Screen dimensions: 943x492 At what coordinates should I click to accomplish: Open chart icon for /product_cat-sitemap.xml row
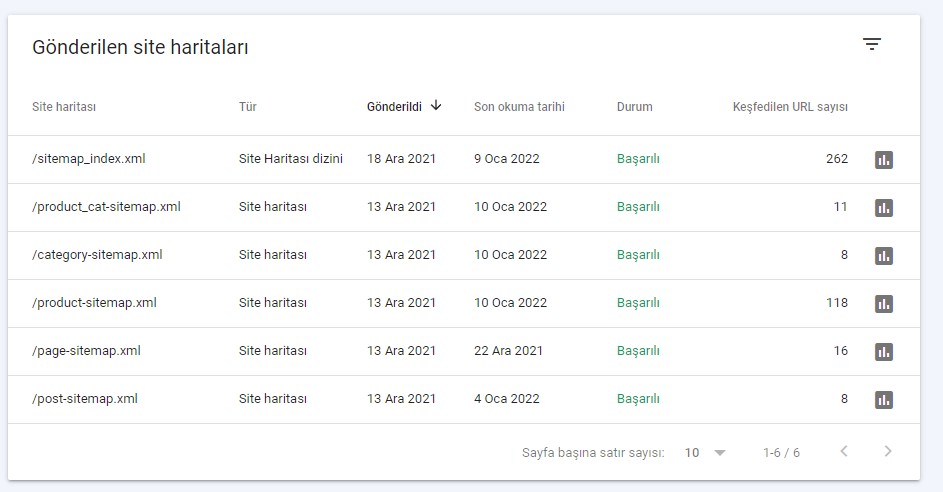[883, 208]
